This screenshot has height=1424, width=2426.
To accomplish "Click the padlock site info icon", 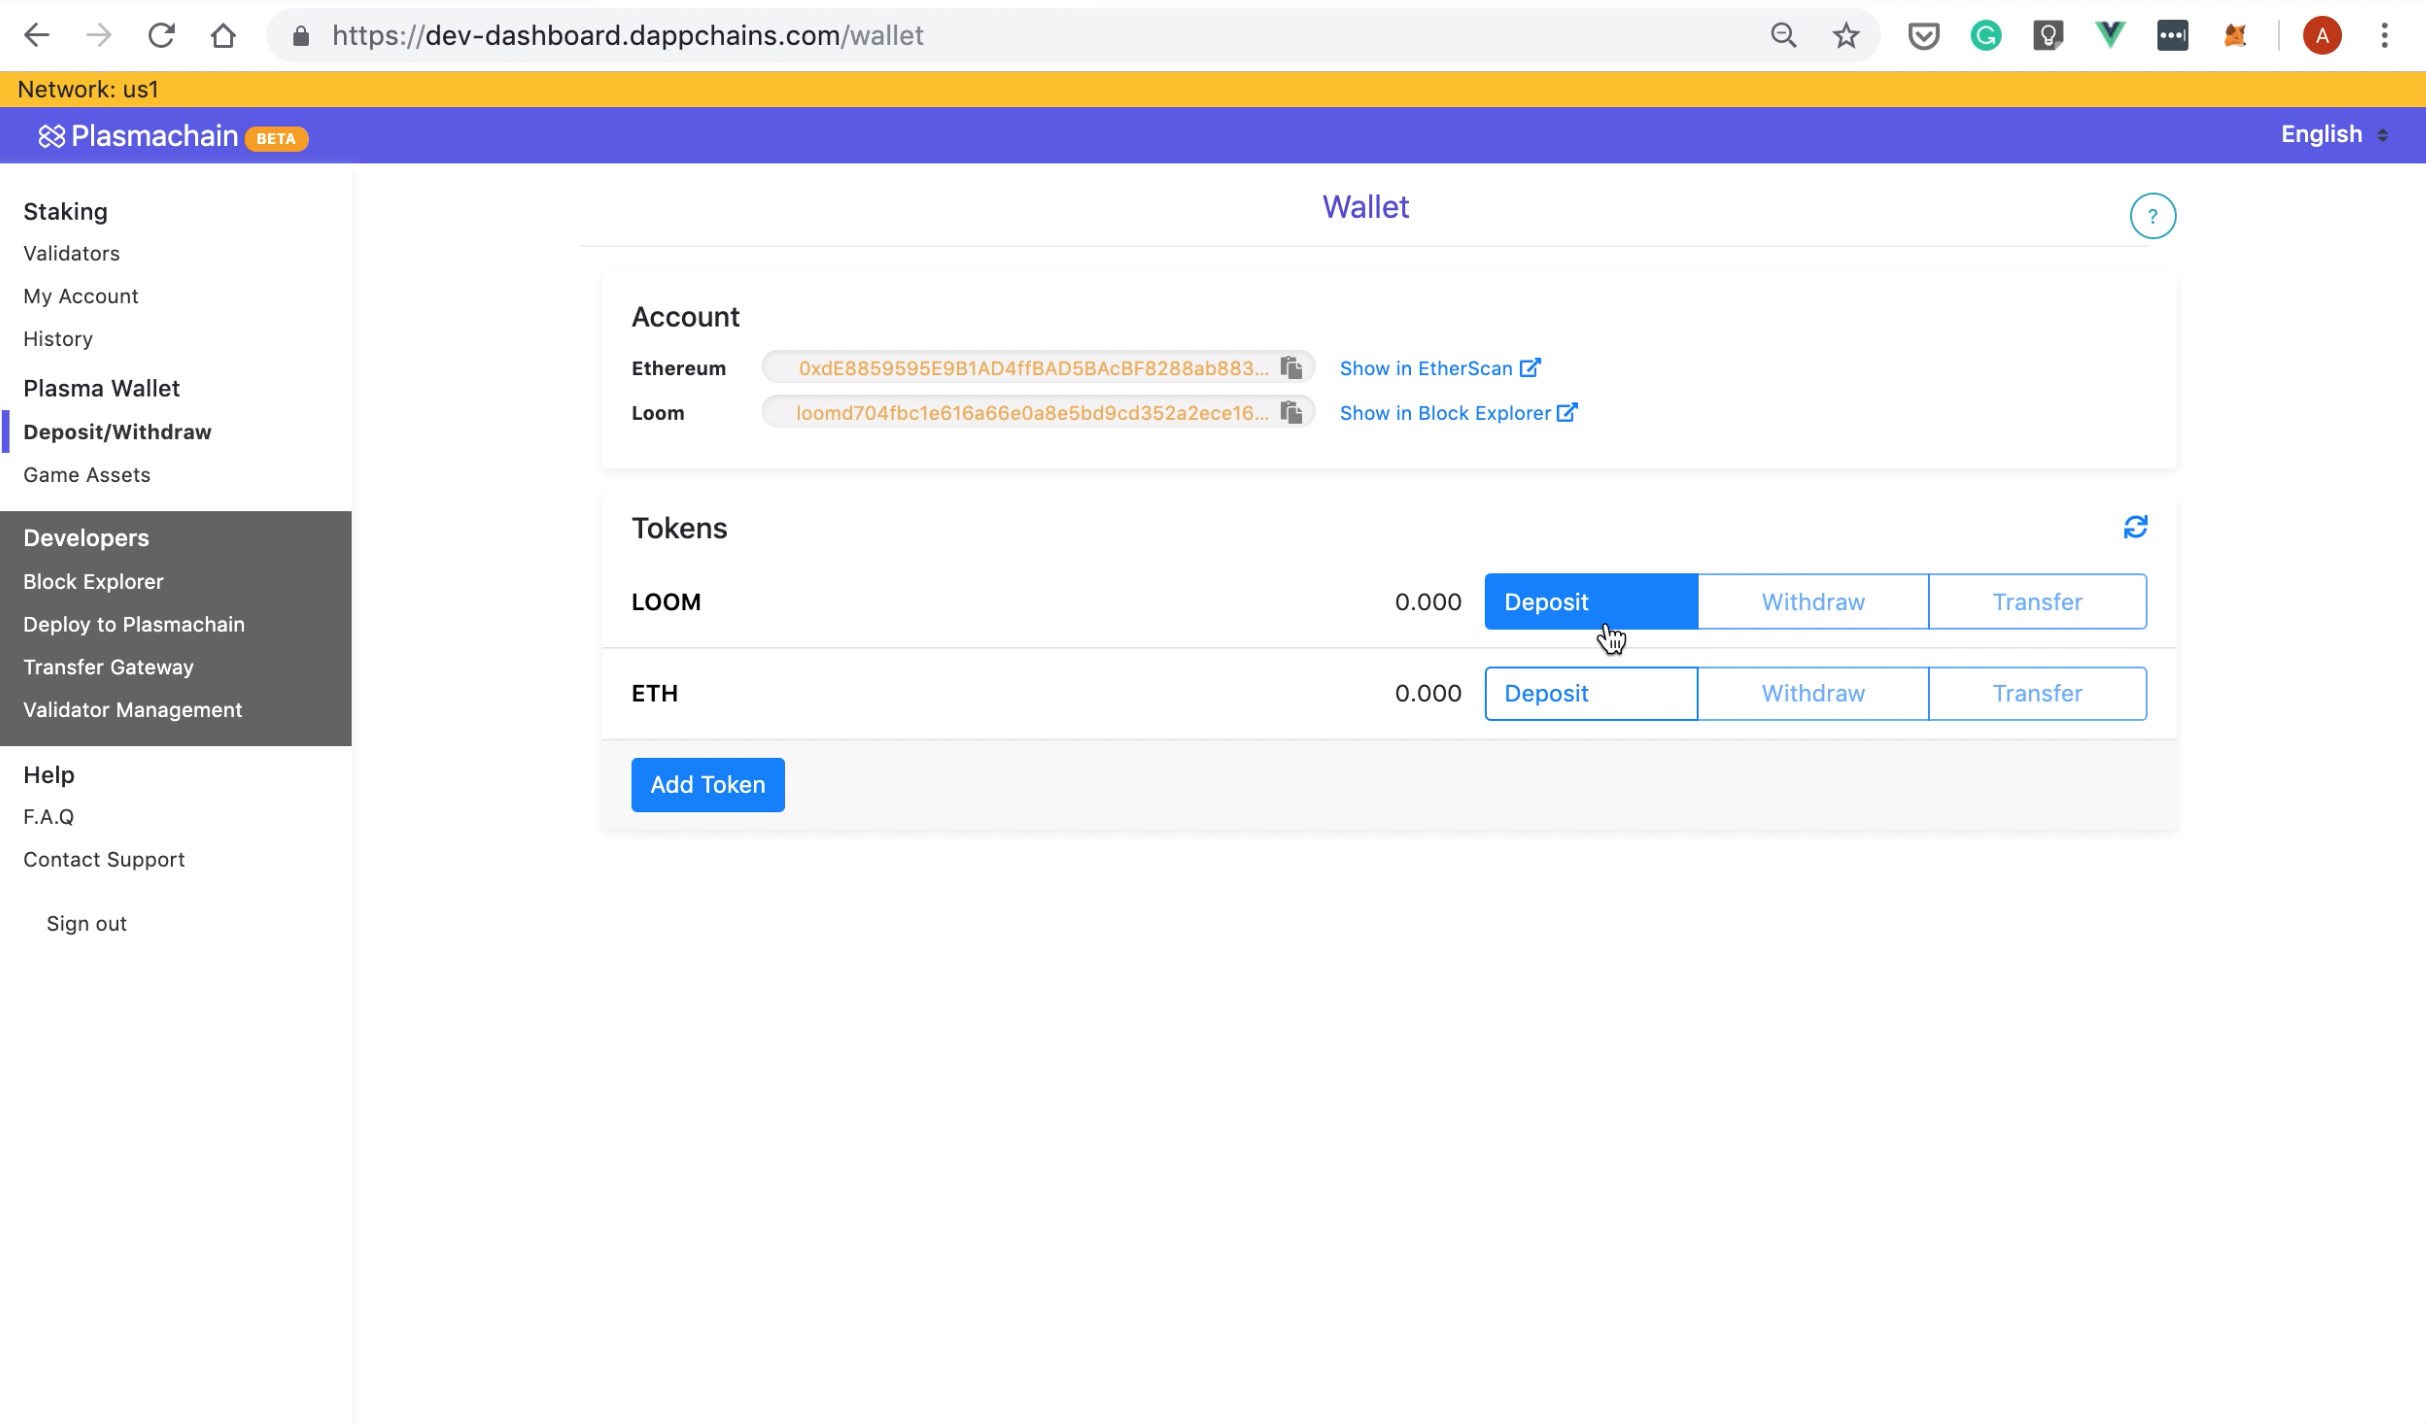I will (300, 37).
